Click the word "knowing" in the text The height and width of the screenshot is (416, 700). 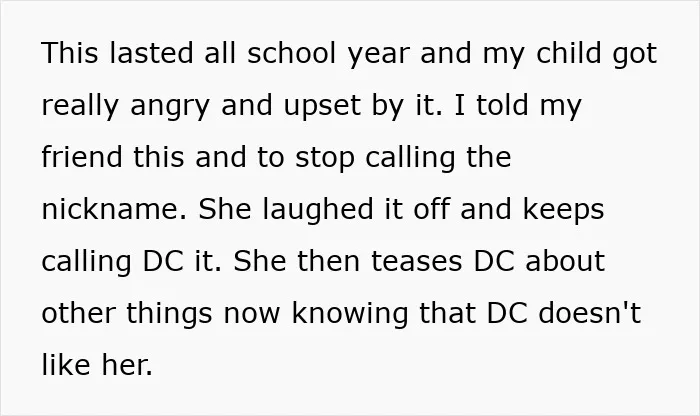(350, 315)
